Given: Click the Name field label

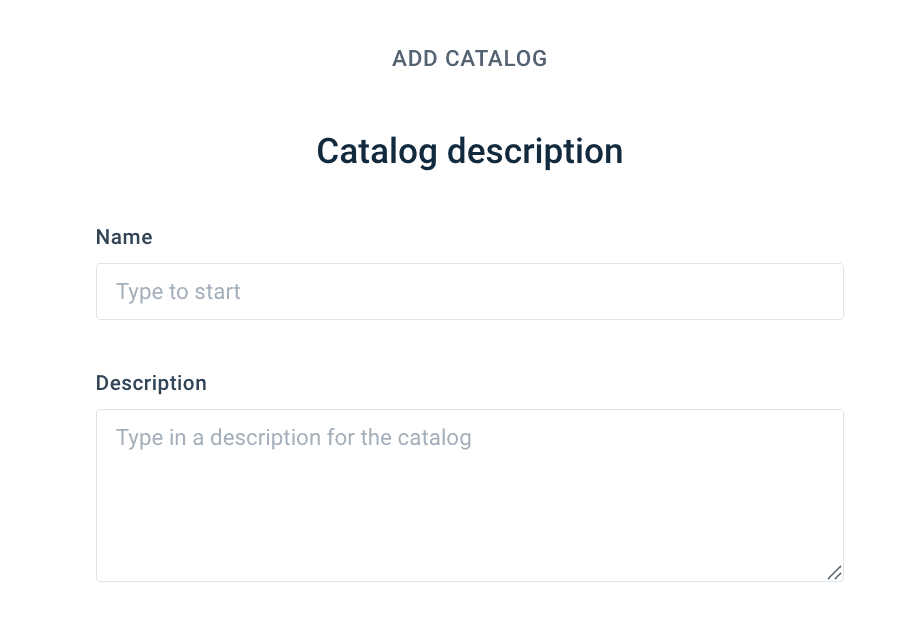Looking at the screenshot, I should point(124,237).
